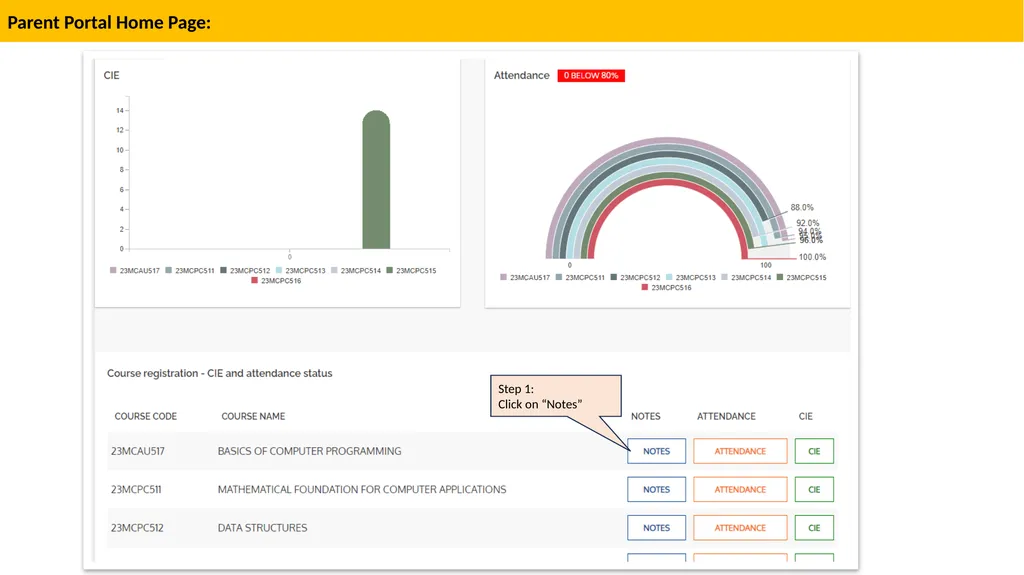Open Notes for Basics of Computer Programming
This screenshot has height=575, width=1024.
point(656,451)
